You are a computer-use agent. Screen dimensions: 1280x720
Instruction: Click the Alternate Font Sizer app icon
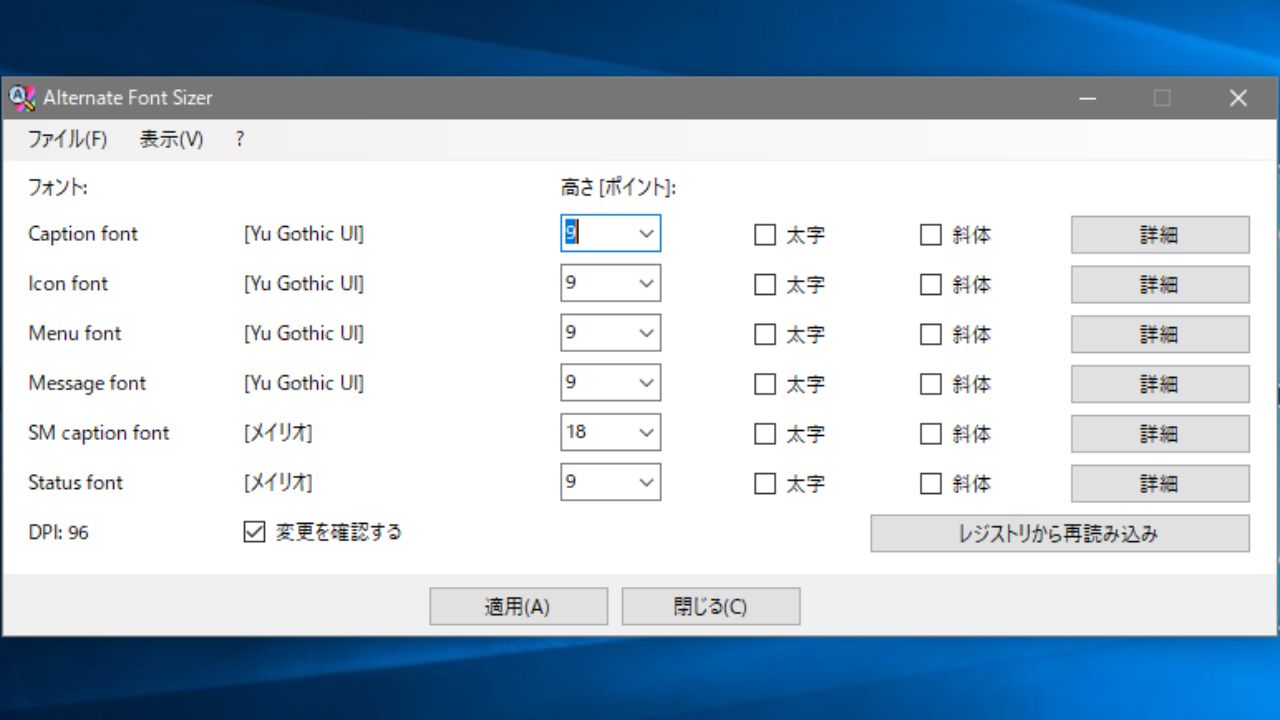pyautogui.click(x=22, y=98)
